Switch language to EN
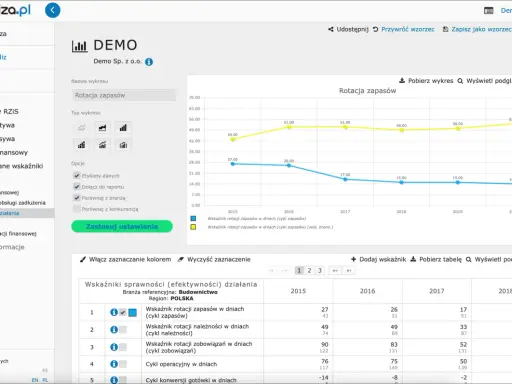Screen dimensions: 512x384 tap(35, 380)
